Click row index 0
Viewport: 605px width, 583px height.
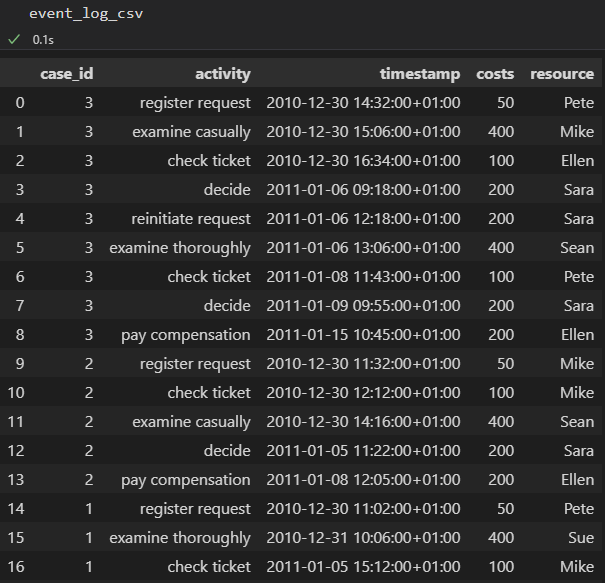click(20, 103)
